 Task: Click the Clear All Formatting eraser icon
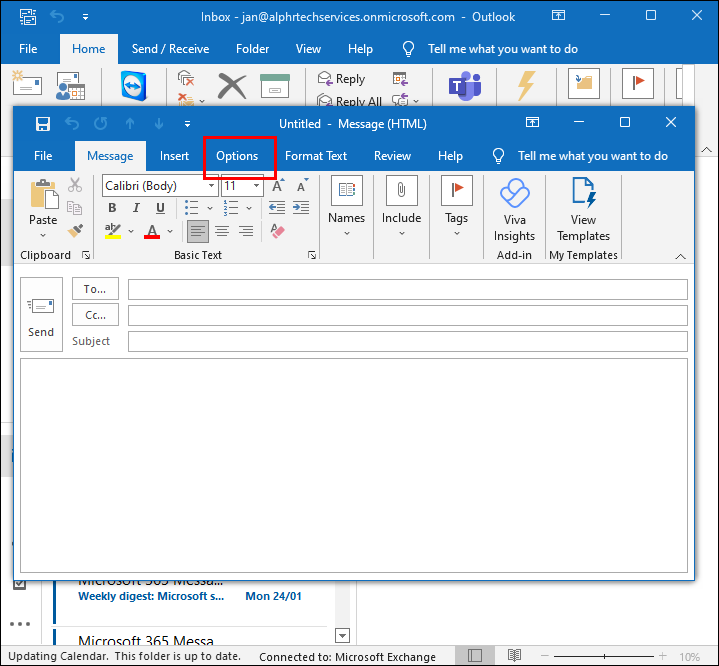pos(278,231)
